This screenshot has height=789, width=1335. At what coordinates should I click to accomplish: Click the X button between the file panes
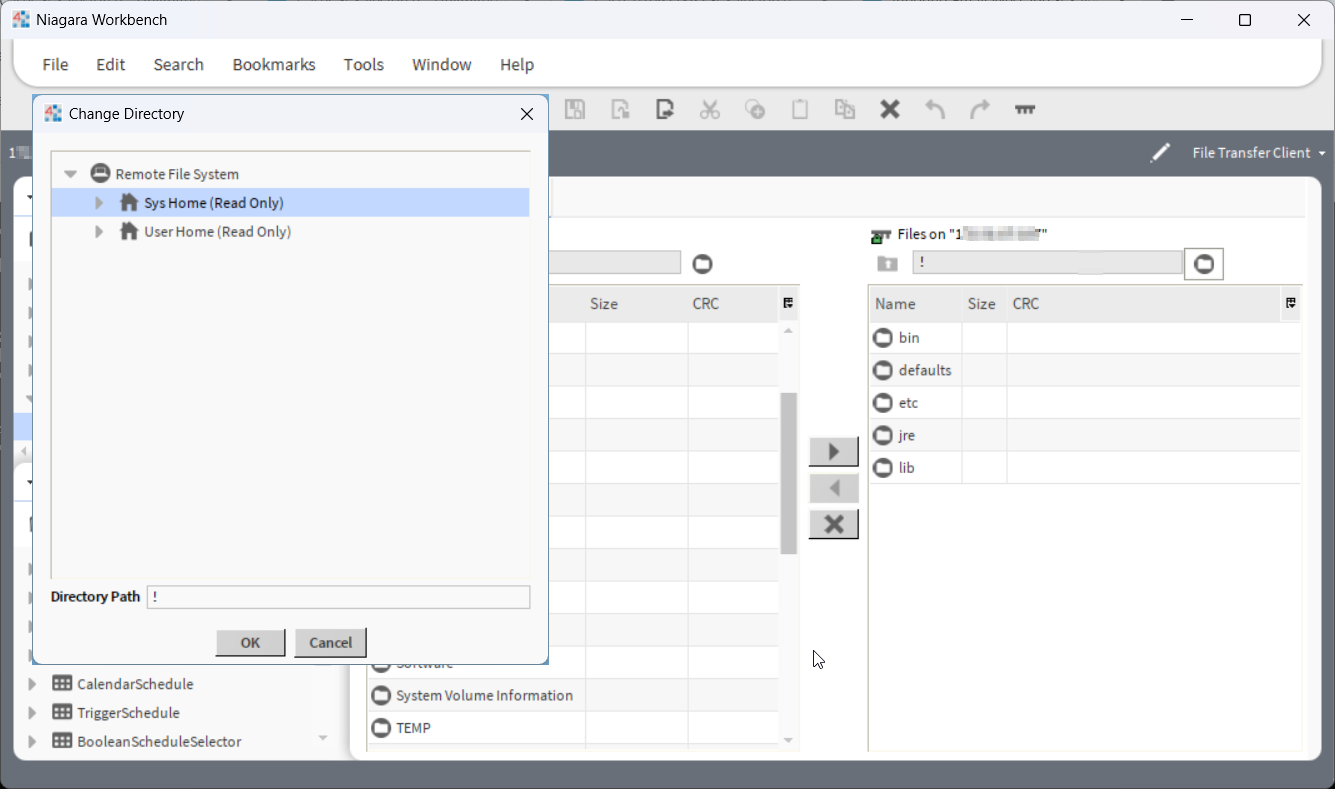834,524
